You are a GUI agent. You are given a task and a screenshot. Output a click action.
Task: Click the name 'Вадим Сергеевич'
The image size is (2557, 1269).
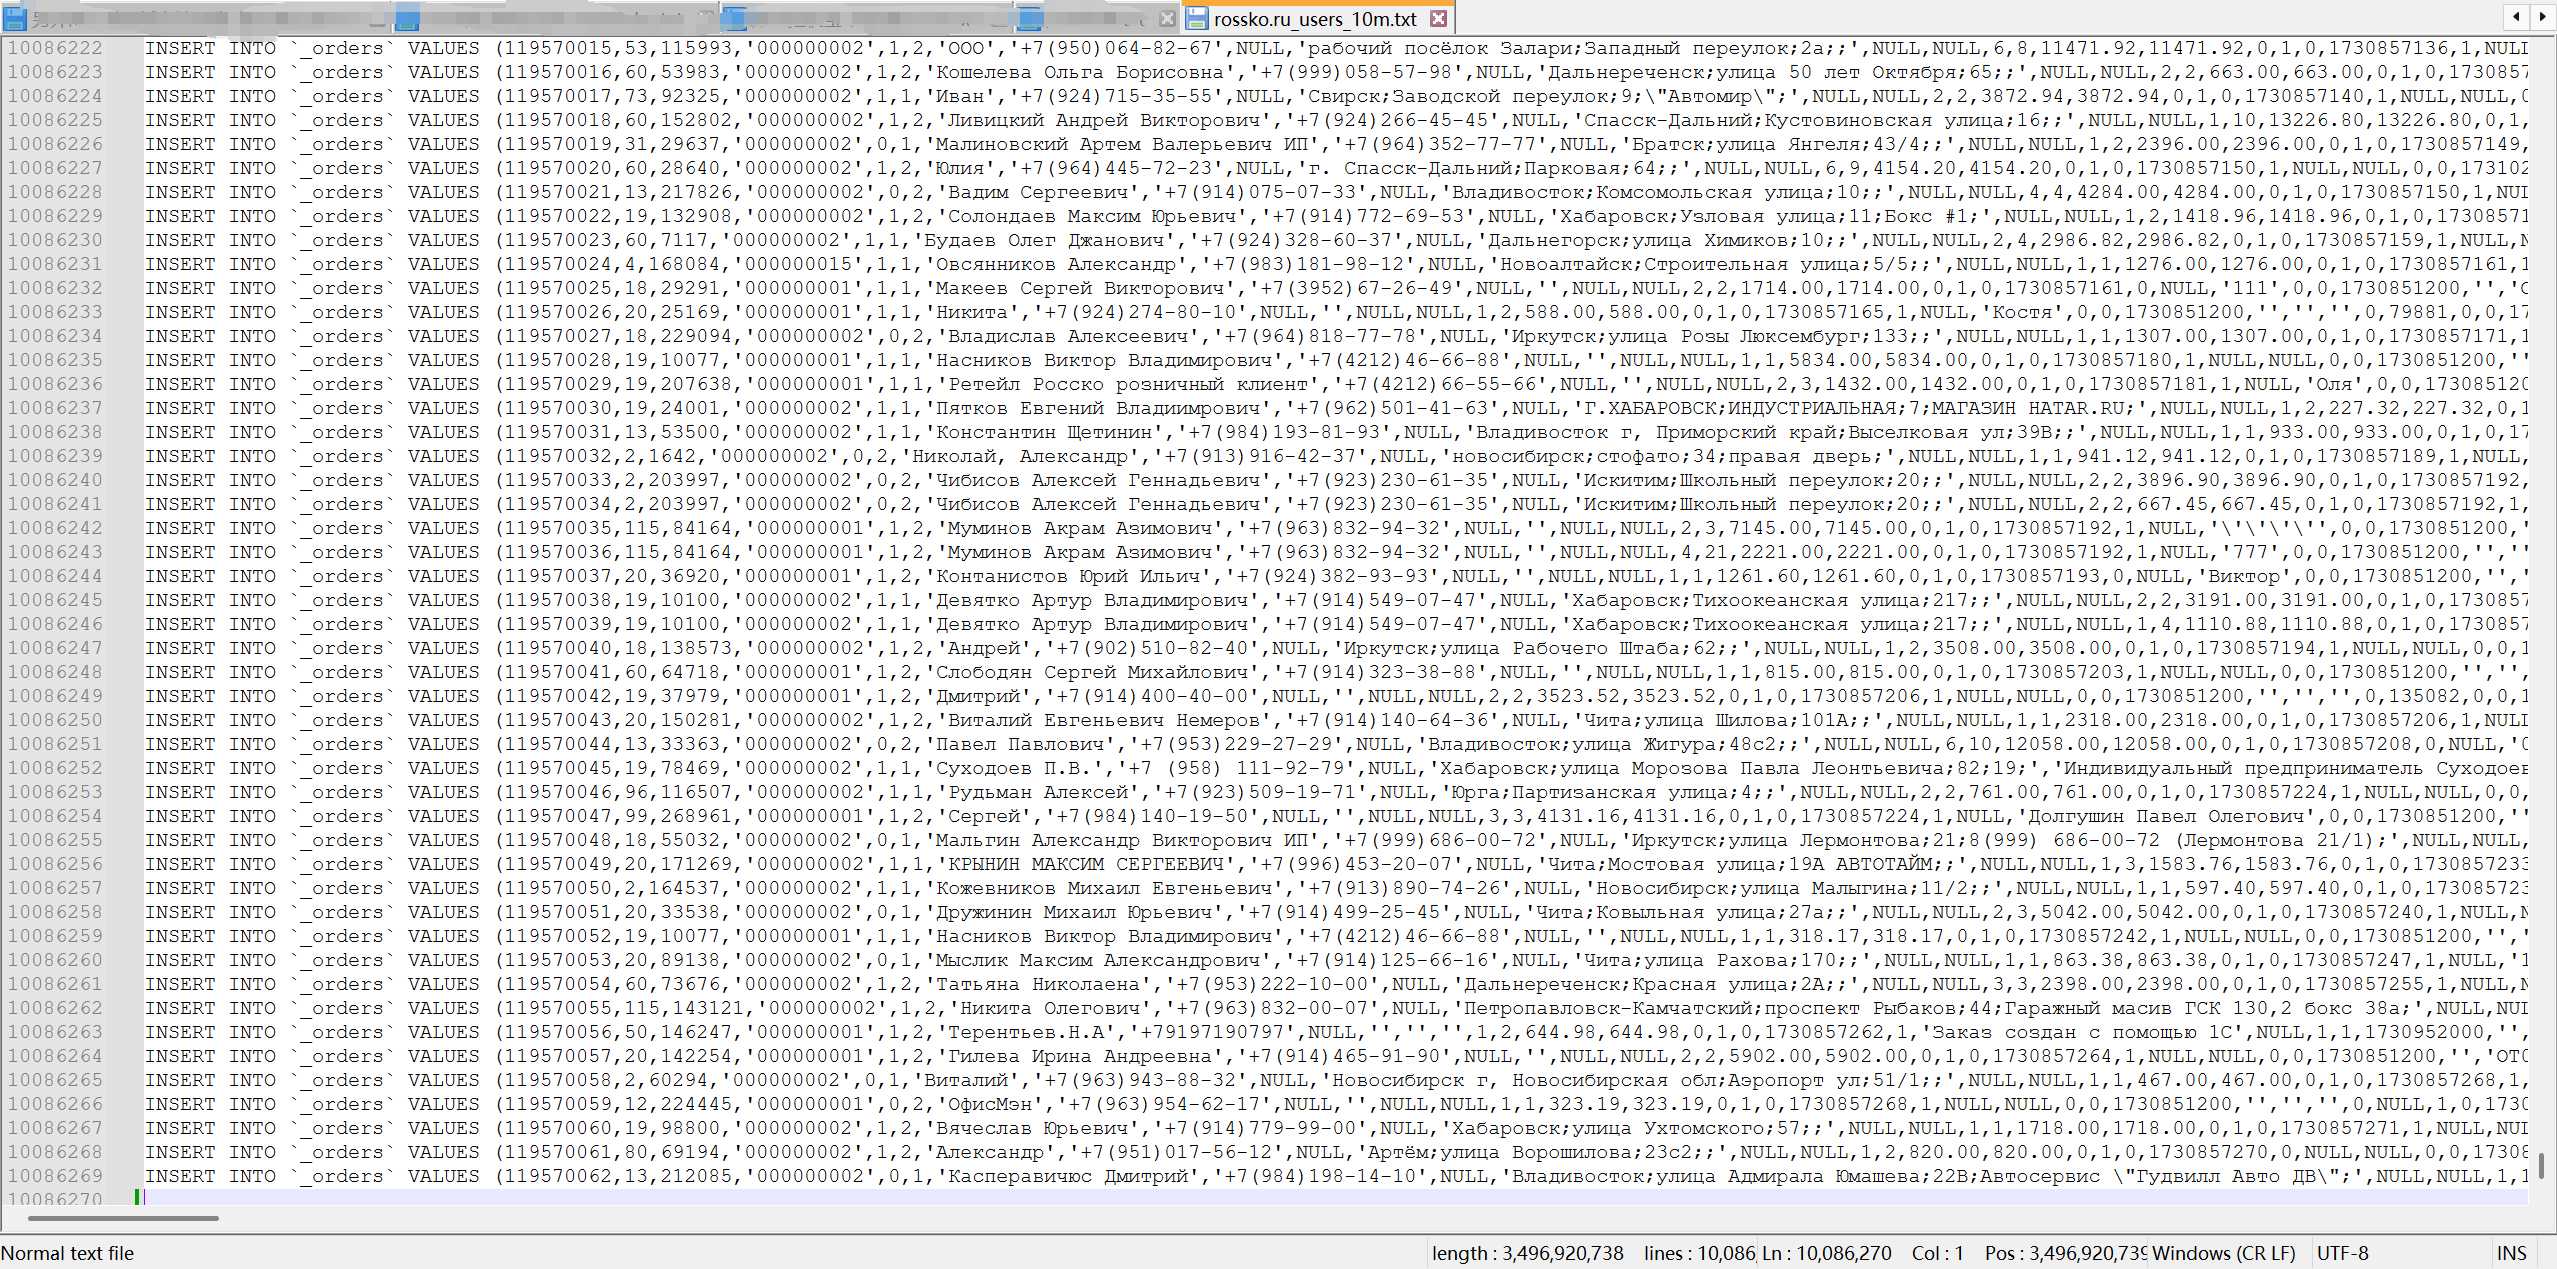[x=1037, y=192]
